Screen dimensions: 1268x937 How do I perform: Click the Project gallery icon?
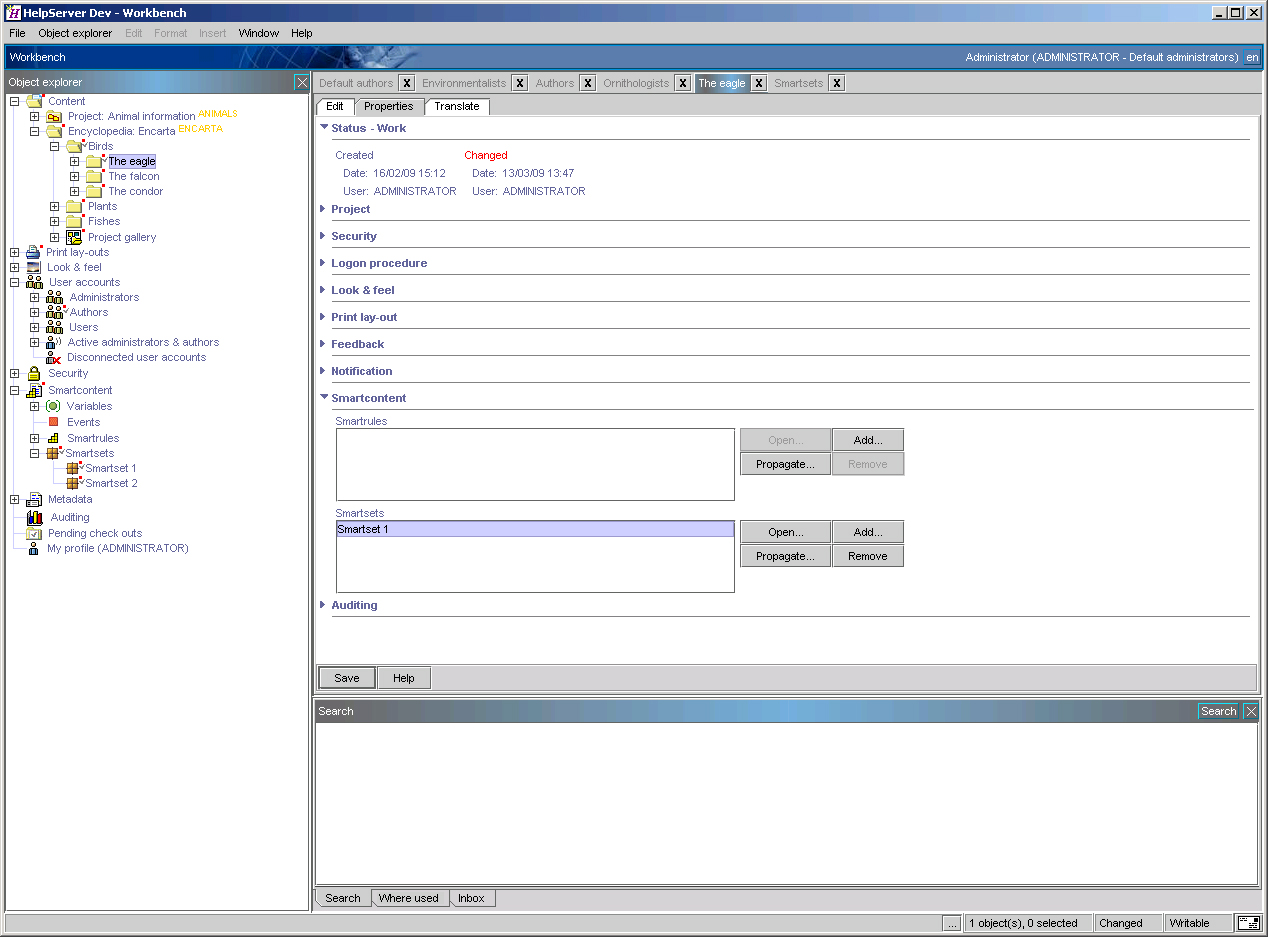(x=74, y=237)
